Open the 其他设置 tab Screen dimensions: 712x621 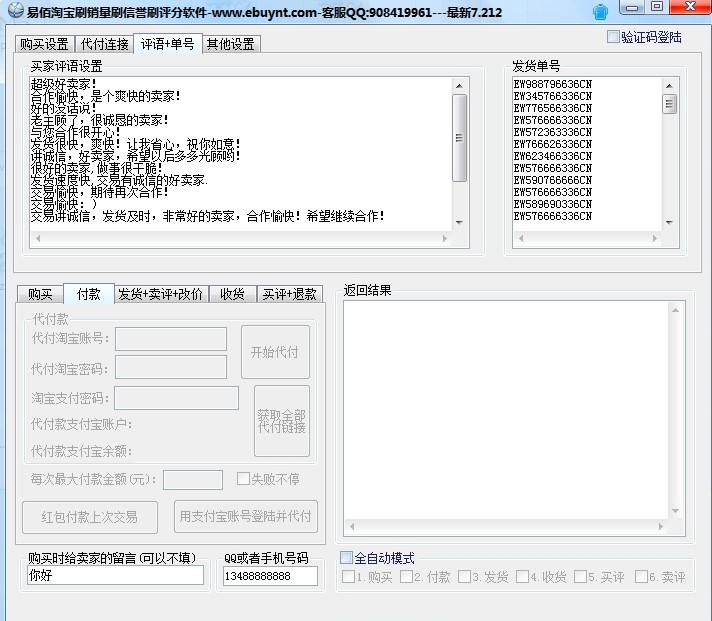[231, 44]
